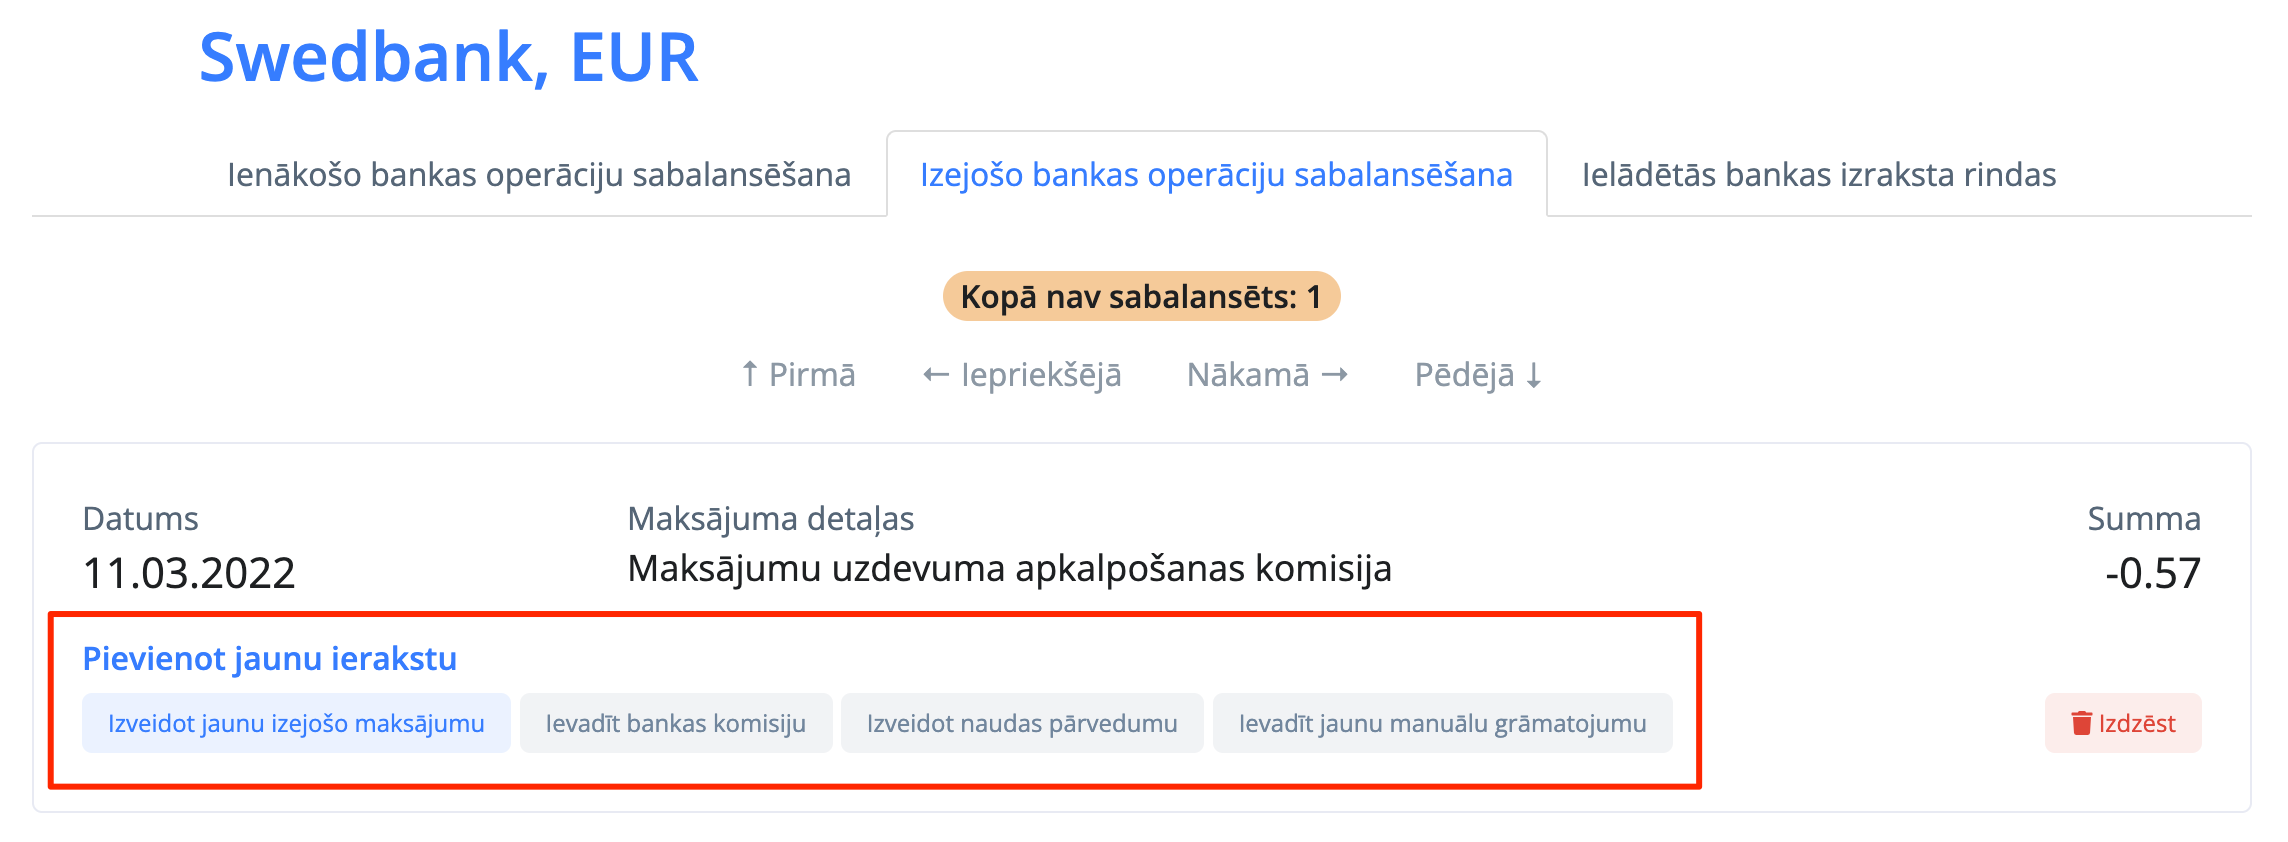The width and height of the screenshot is (2288, 842).
Task: Click the Maksājuma detaļas label
Action: click(x=770, y=519)
